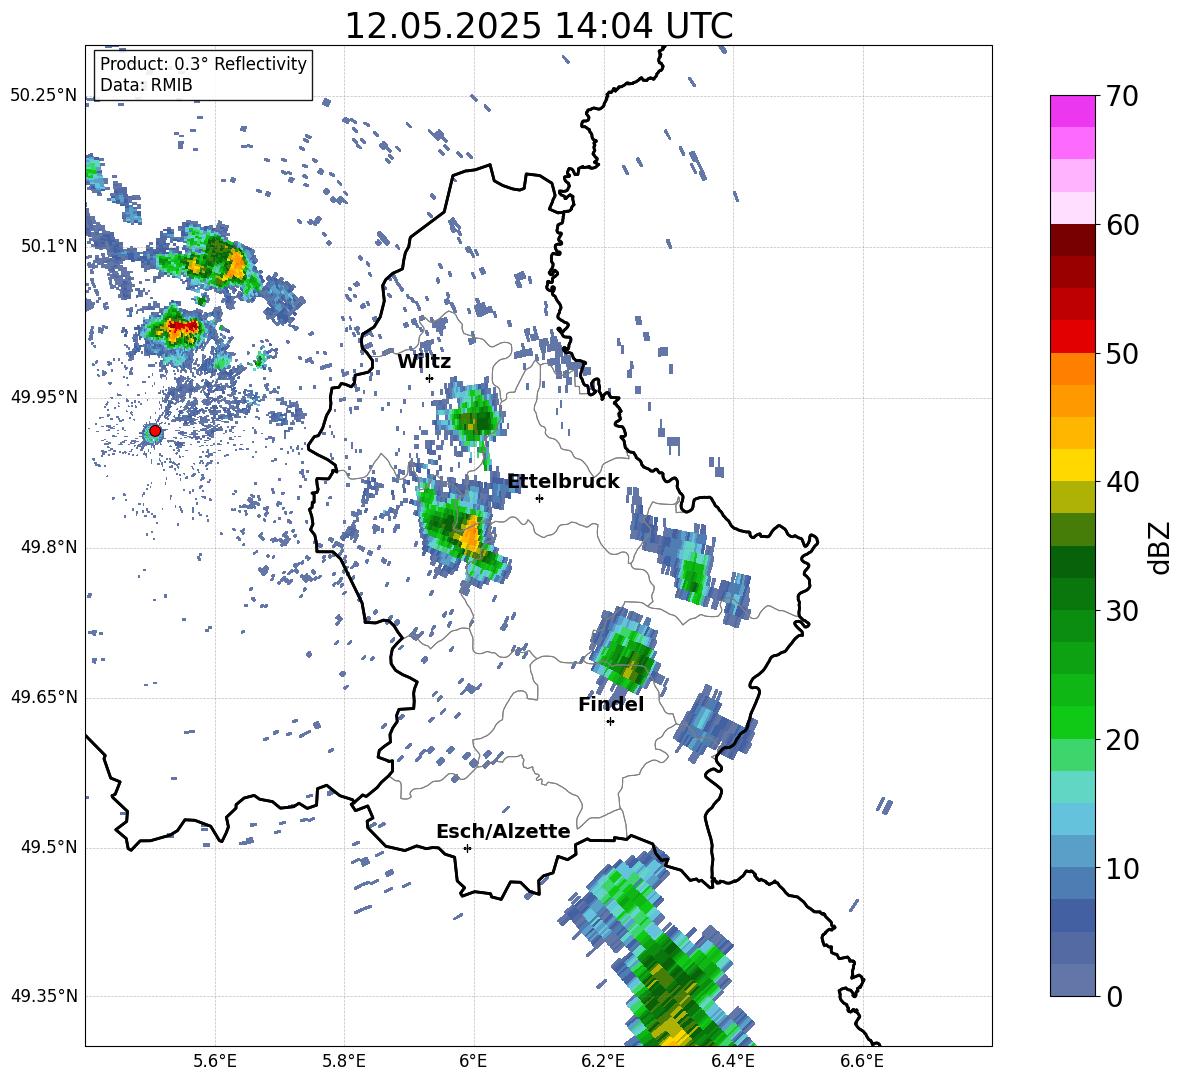Click the Esch/Alzette label
The width and height of the screenshot is (1184, 1081).
pos(503,831)
